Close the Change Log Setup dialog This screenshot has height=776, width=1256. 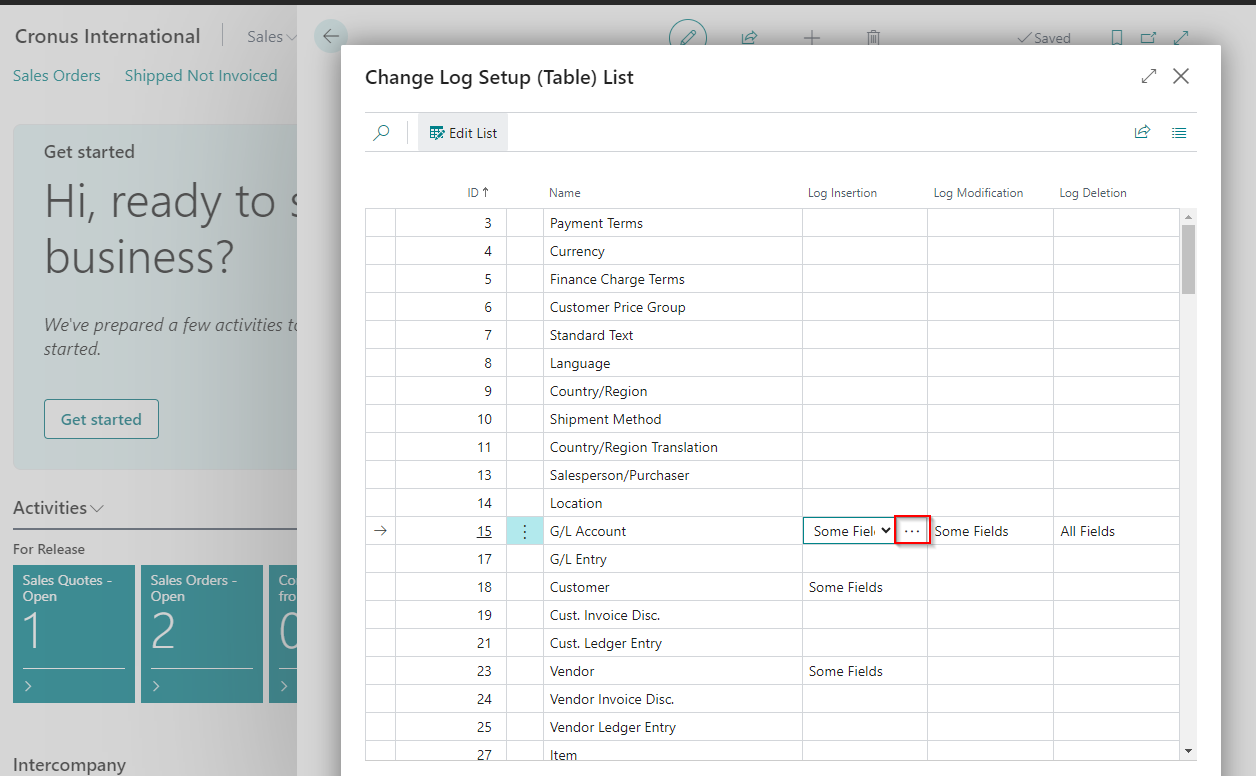tap(1181, 76)
